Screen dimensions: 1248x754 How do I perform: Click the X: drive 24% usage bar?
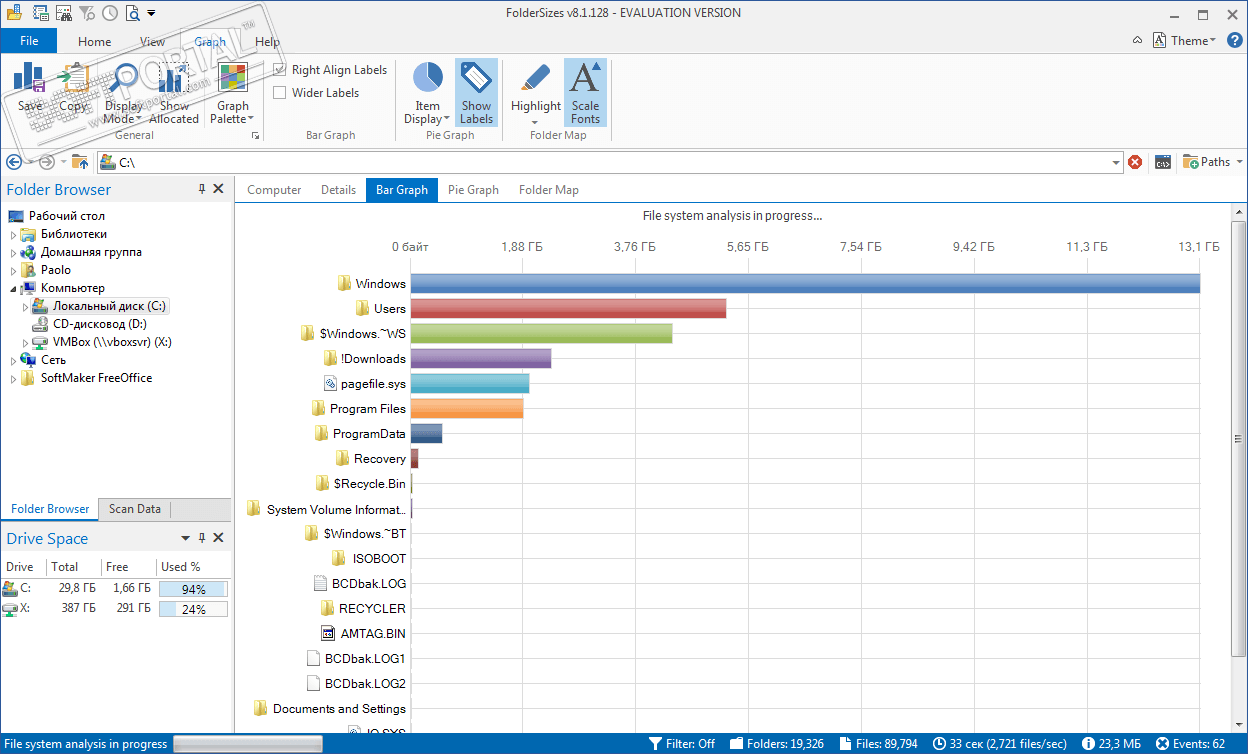tap(193, 609)
